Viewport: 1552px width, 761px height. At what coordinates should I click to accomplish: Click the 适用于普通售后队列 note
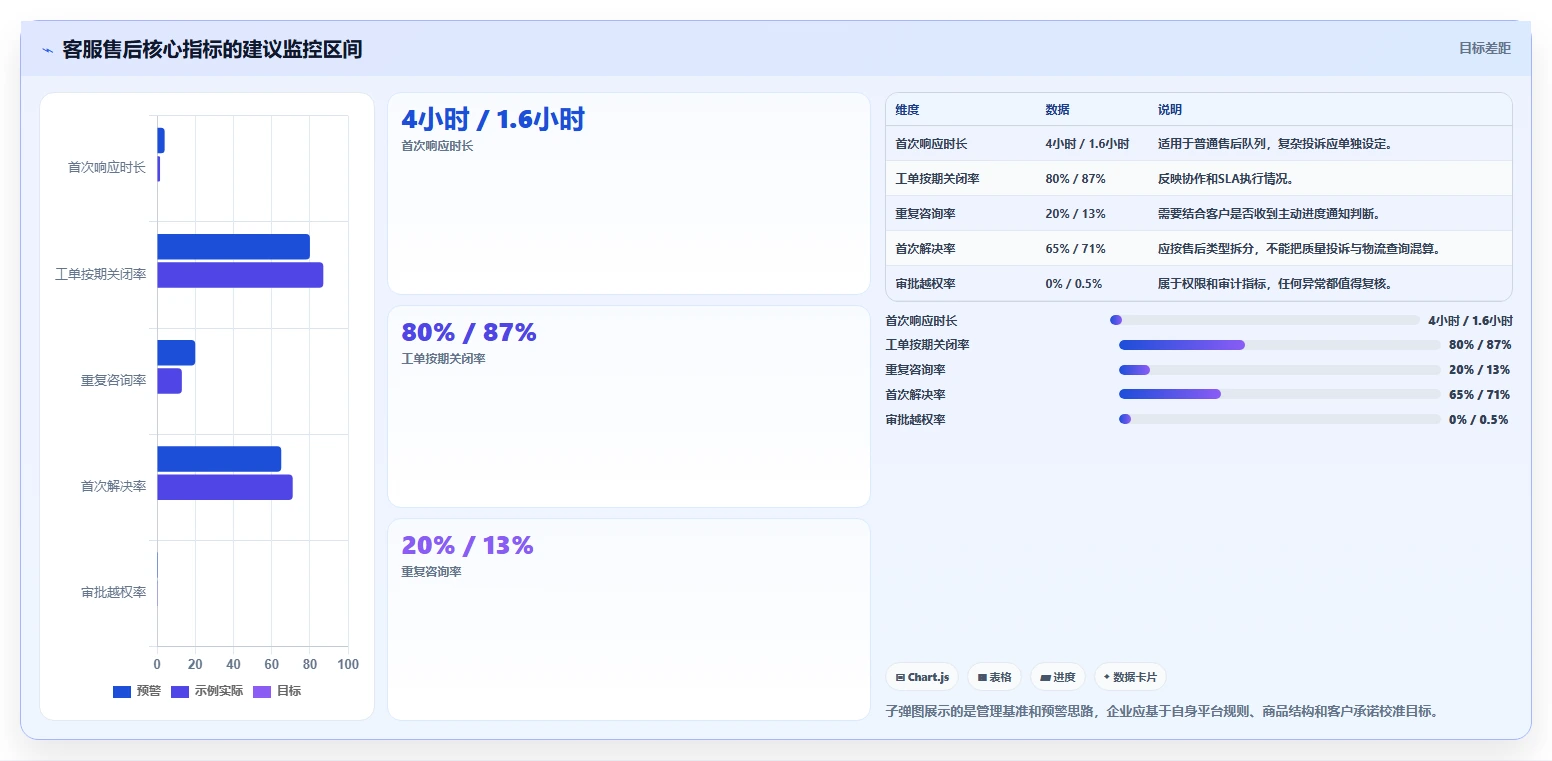tap(1275, 144)
